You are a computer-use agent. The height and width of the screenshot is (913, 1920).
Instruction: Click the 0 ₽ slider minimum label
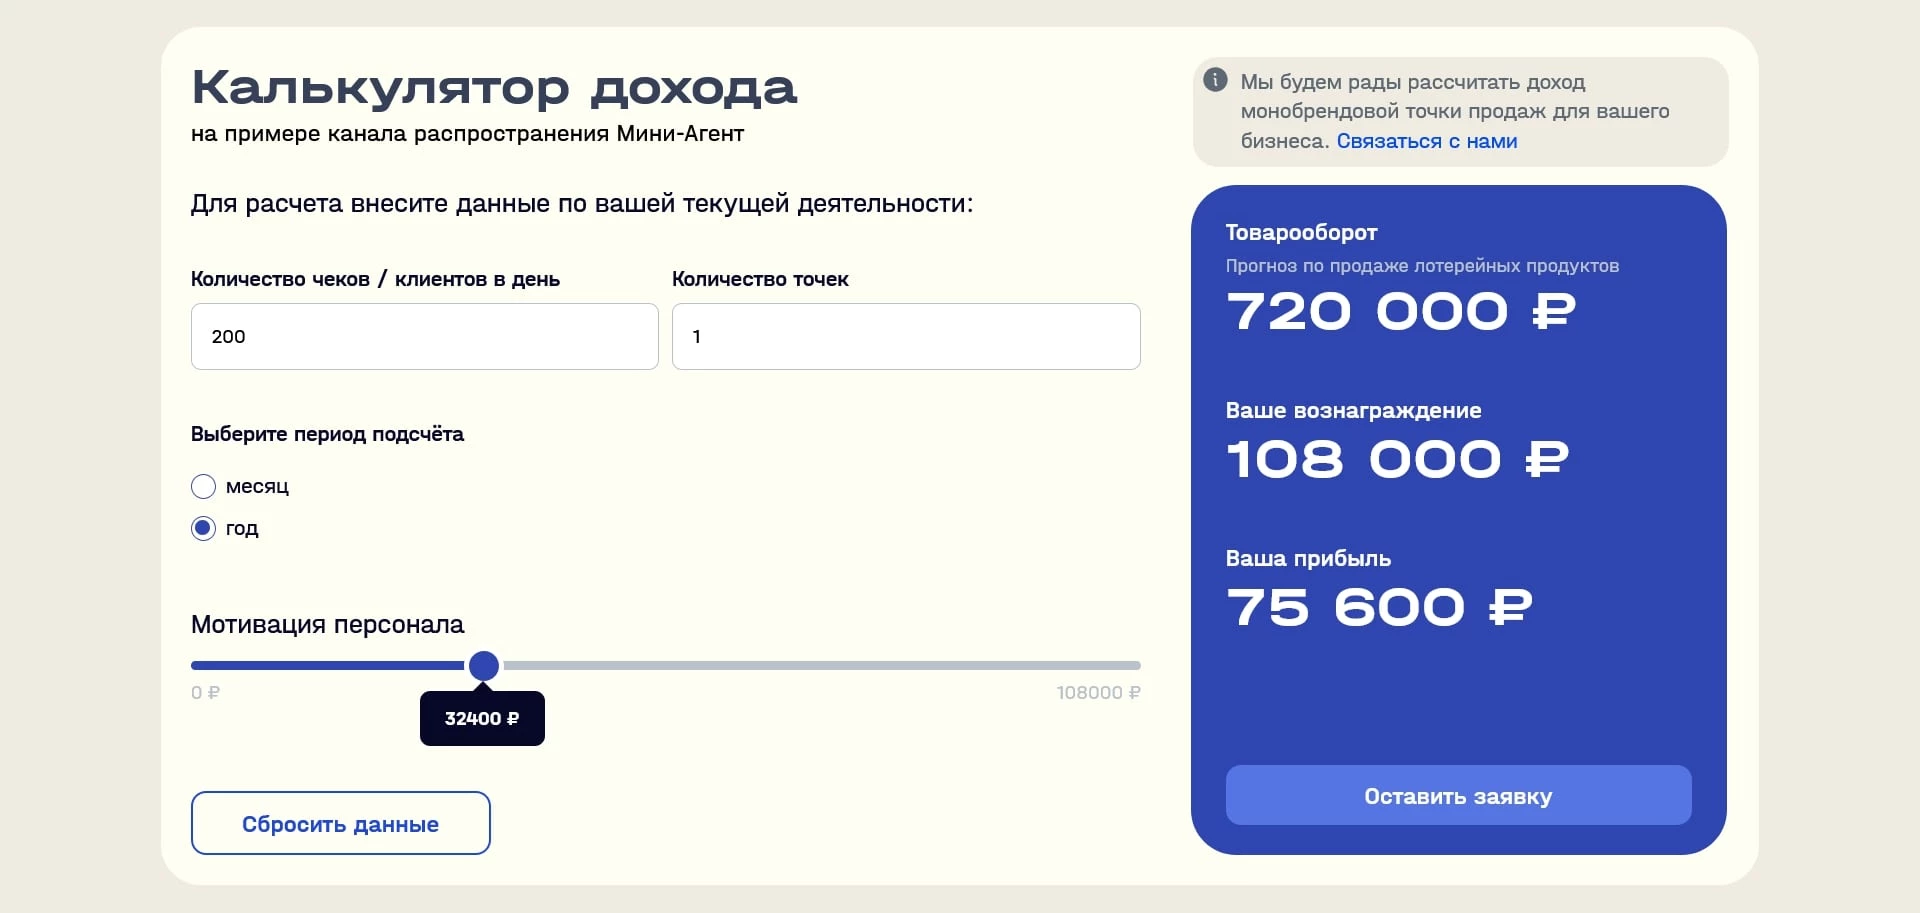pos(205,691)
